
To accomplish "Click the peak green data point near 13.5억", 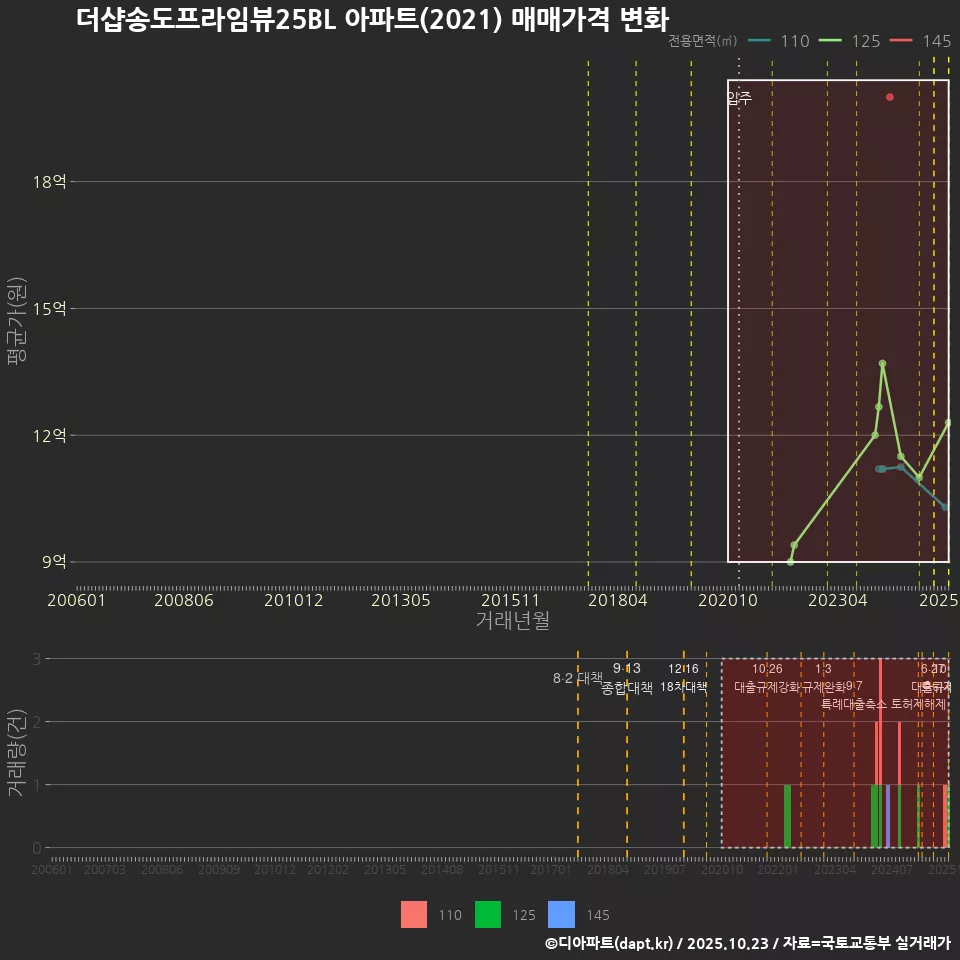I will click(x=882, y=365).
